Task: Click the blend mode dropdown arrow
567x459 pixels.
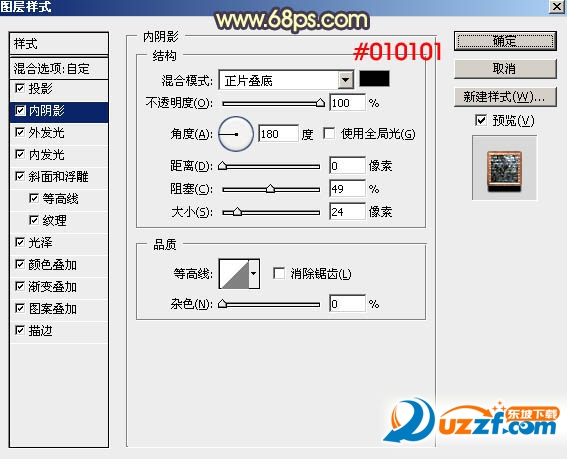Action: 346,80
